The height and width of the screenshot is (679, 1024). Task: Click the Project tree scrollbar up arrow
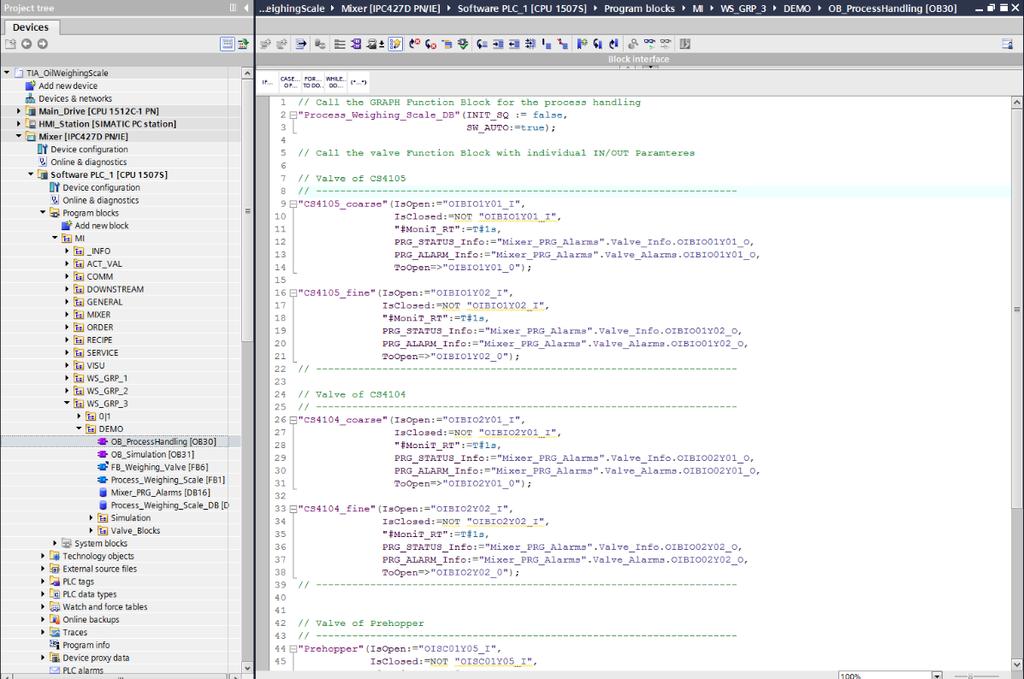[x=247, y=73]
